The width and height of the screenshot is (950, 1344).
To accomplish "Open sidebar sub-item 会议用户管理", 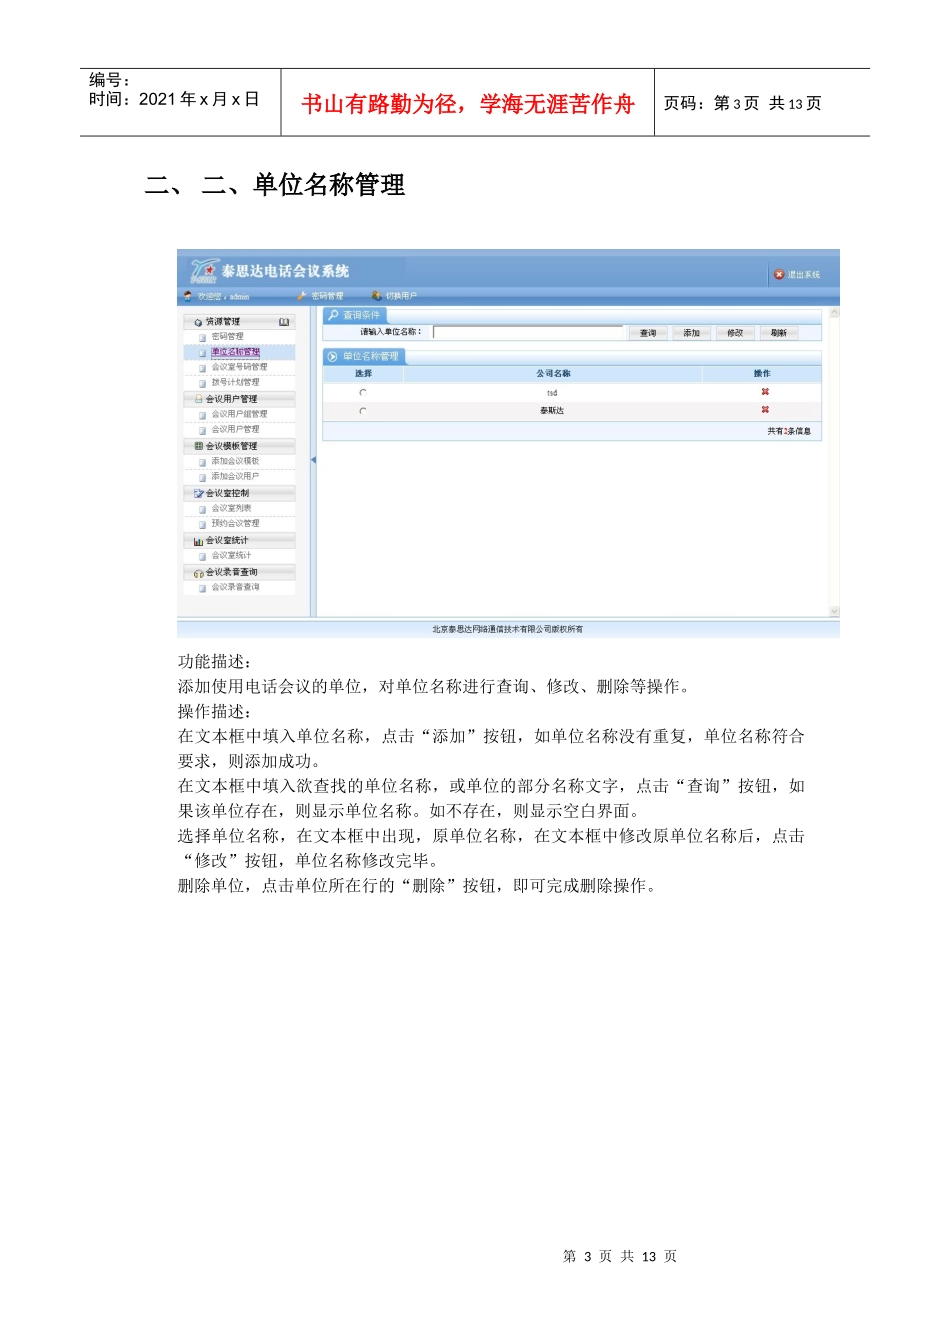I will pos(235,429).
